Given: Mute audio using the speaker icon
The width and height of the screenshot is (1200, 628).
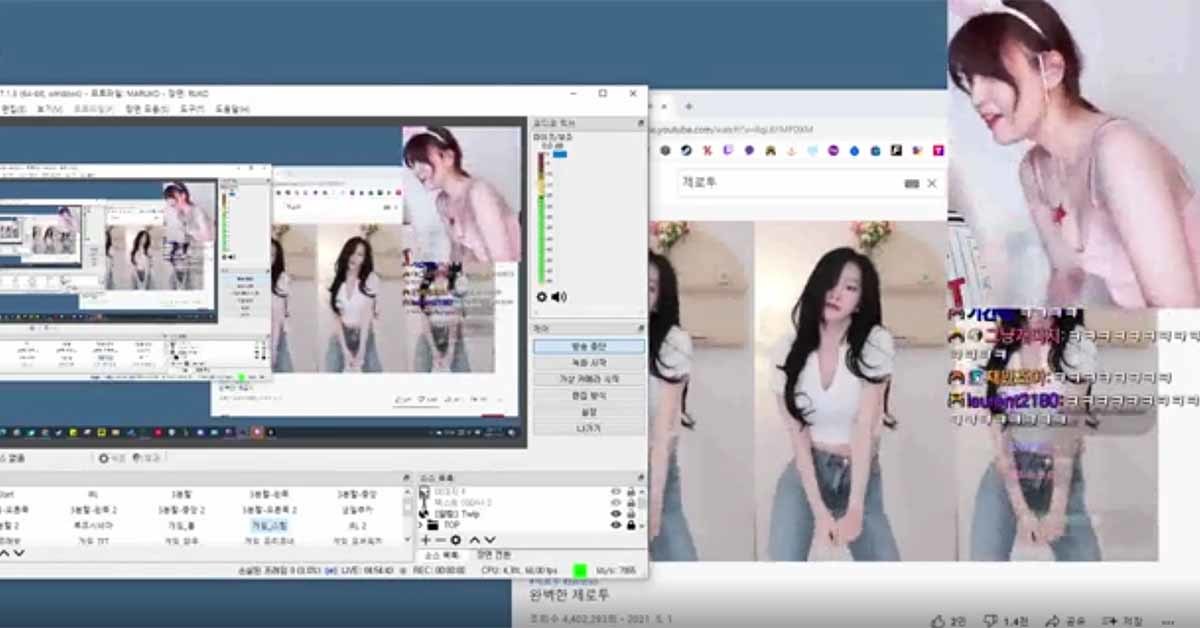Looking at the screenshot, I should (x=558, y=296).
